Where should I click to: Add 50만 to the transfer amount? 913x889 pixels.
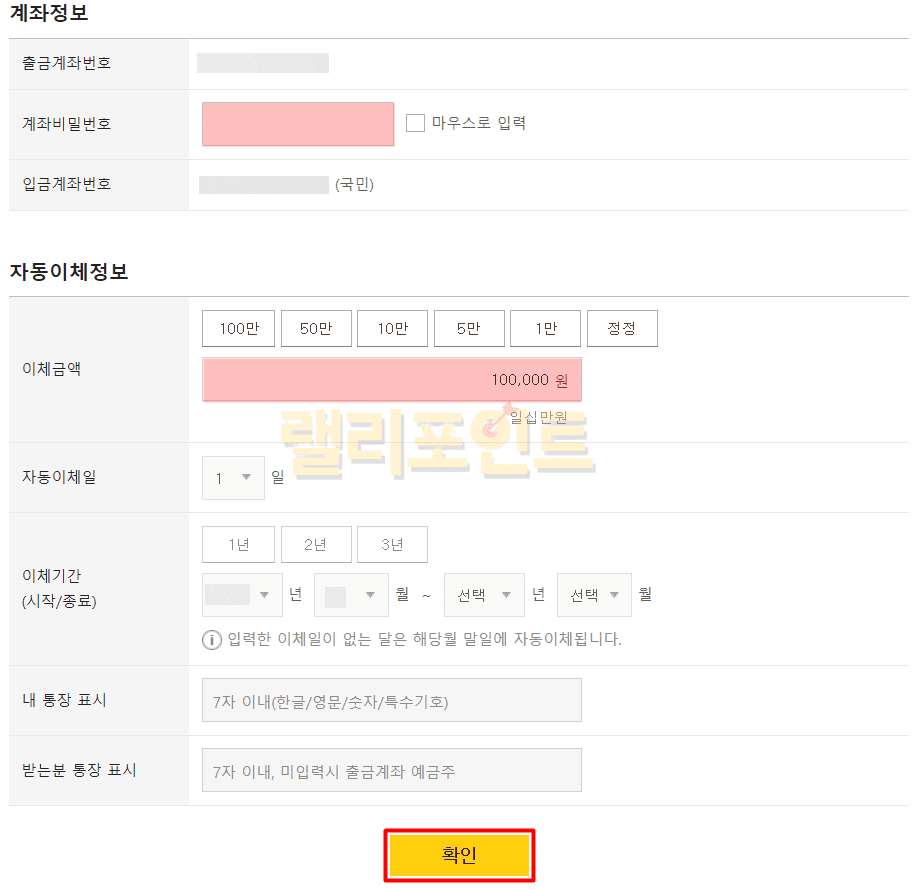click(x=316, y=328)
